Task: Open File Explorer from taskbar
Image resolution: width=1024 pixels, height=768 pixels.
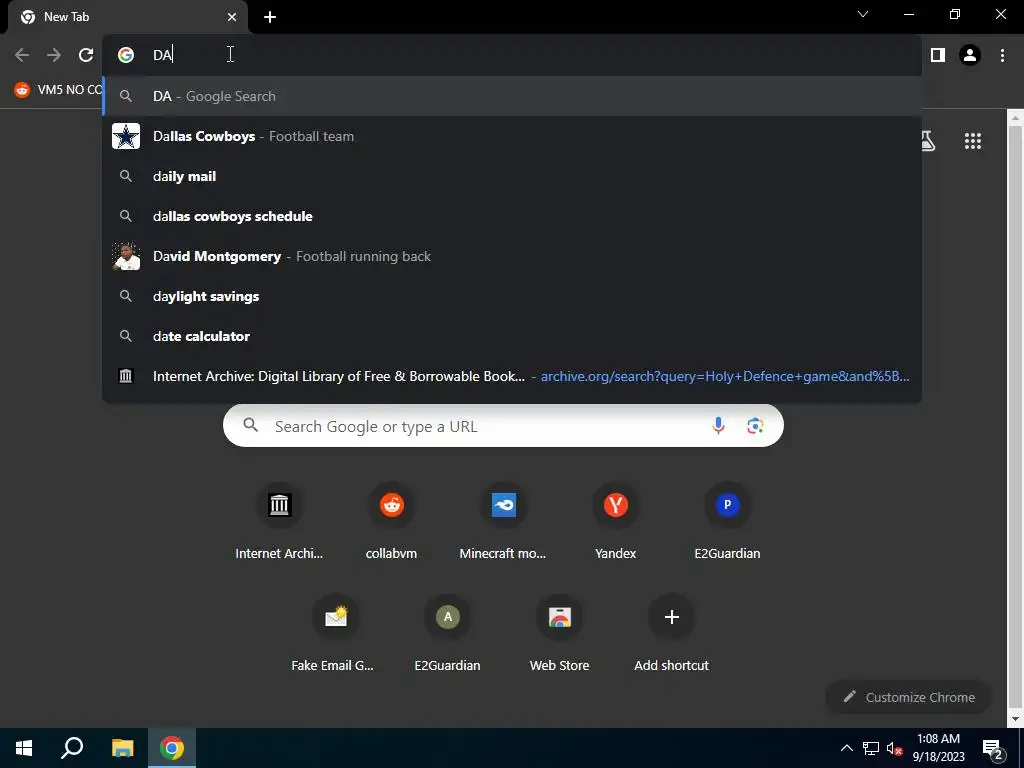Action: pyautogui.click(x=122, y=748)
